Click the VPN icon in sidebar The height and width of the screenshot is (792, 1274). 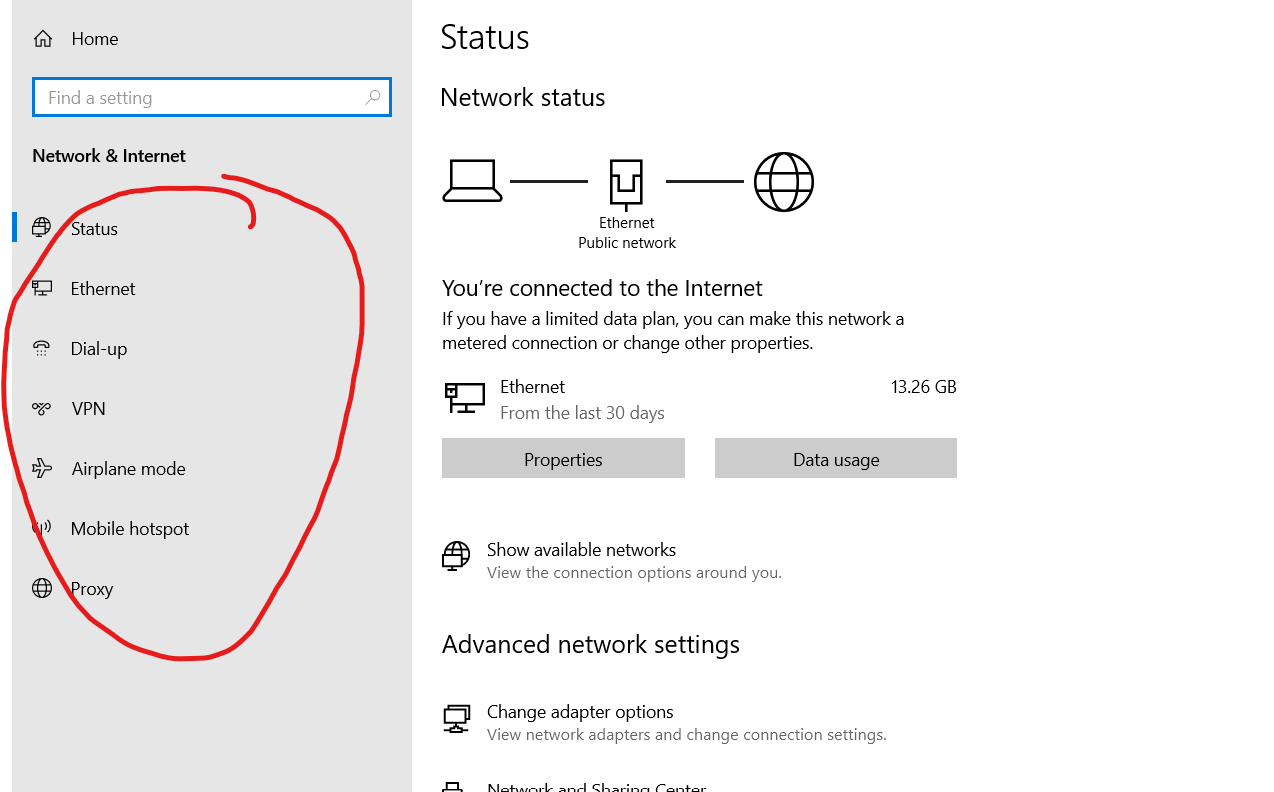pyautogui.click(x=41, y=408)
